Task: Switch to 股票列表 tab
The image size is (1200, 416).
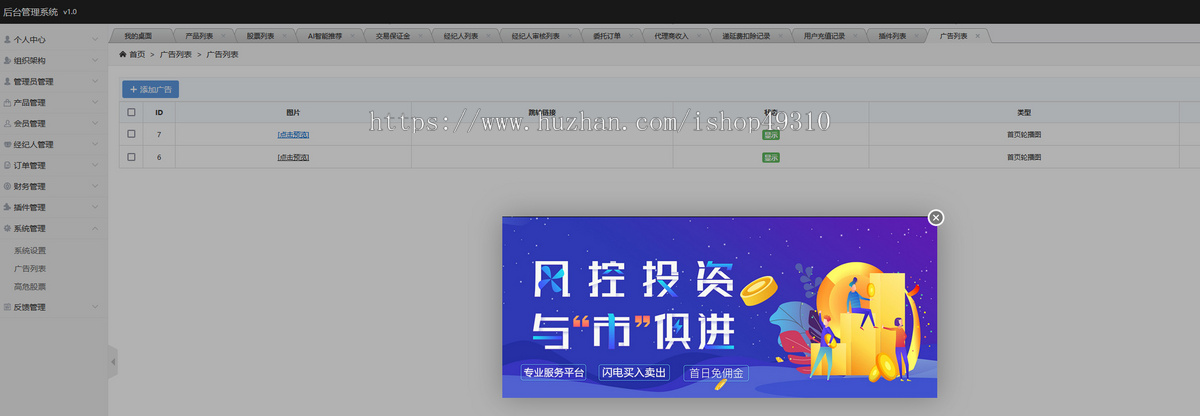Action: [261, 35]
